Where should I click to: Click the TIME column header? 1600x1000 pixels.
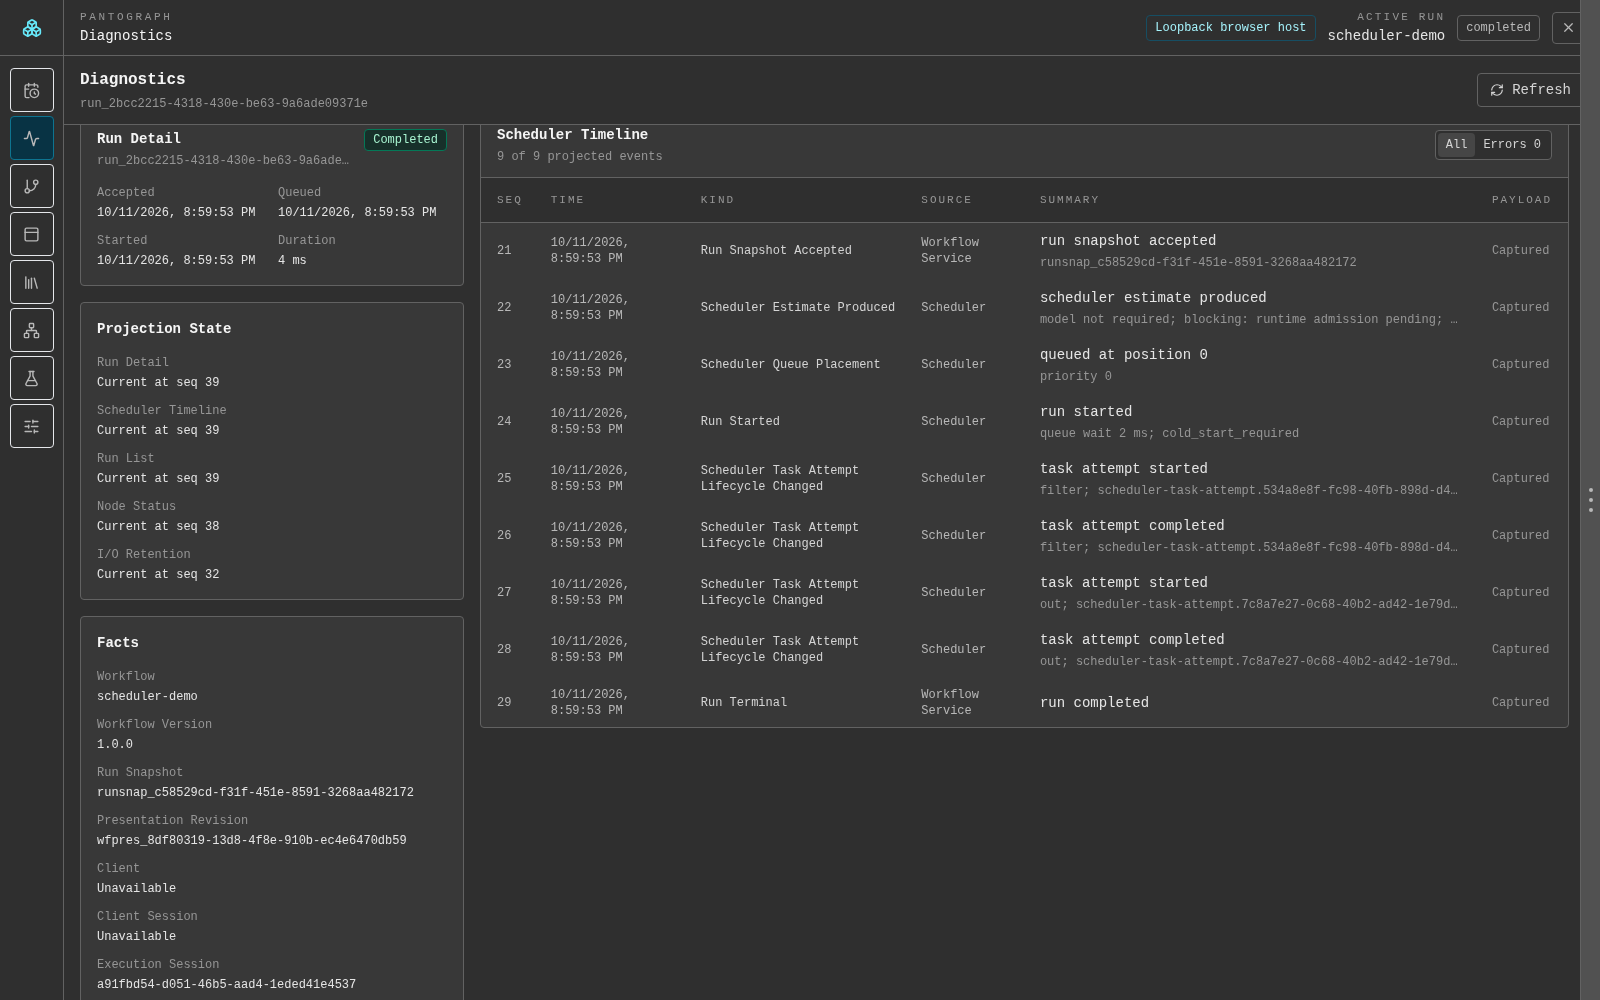coord(567,200)
